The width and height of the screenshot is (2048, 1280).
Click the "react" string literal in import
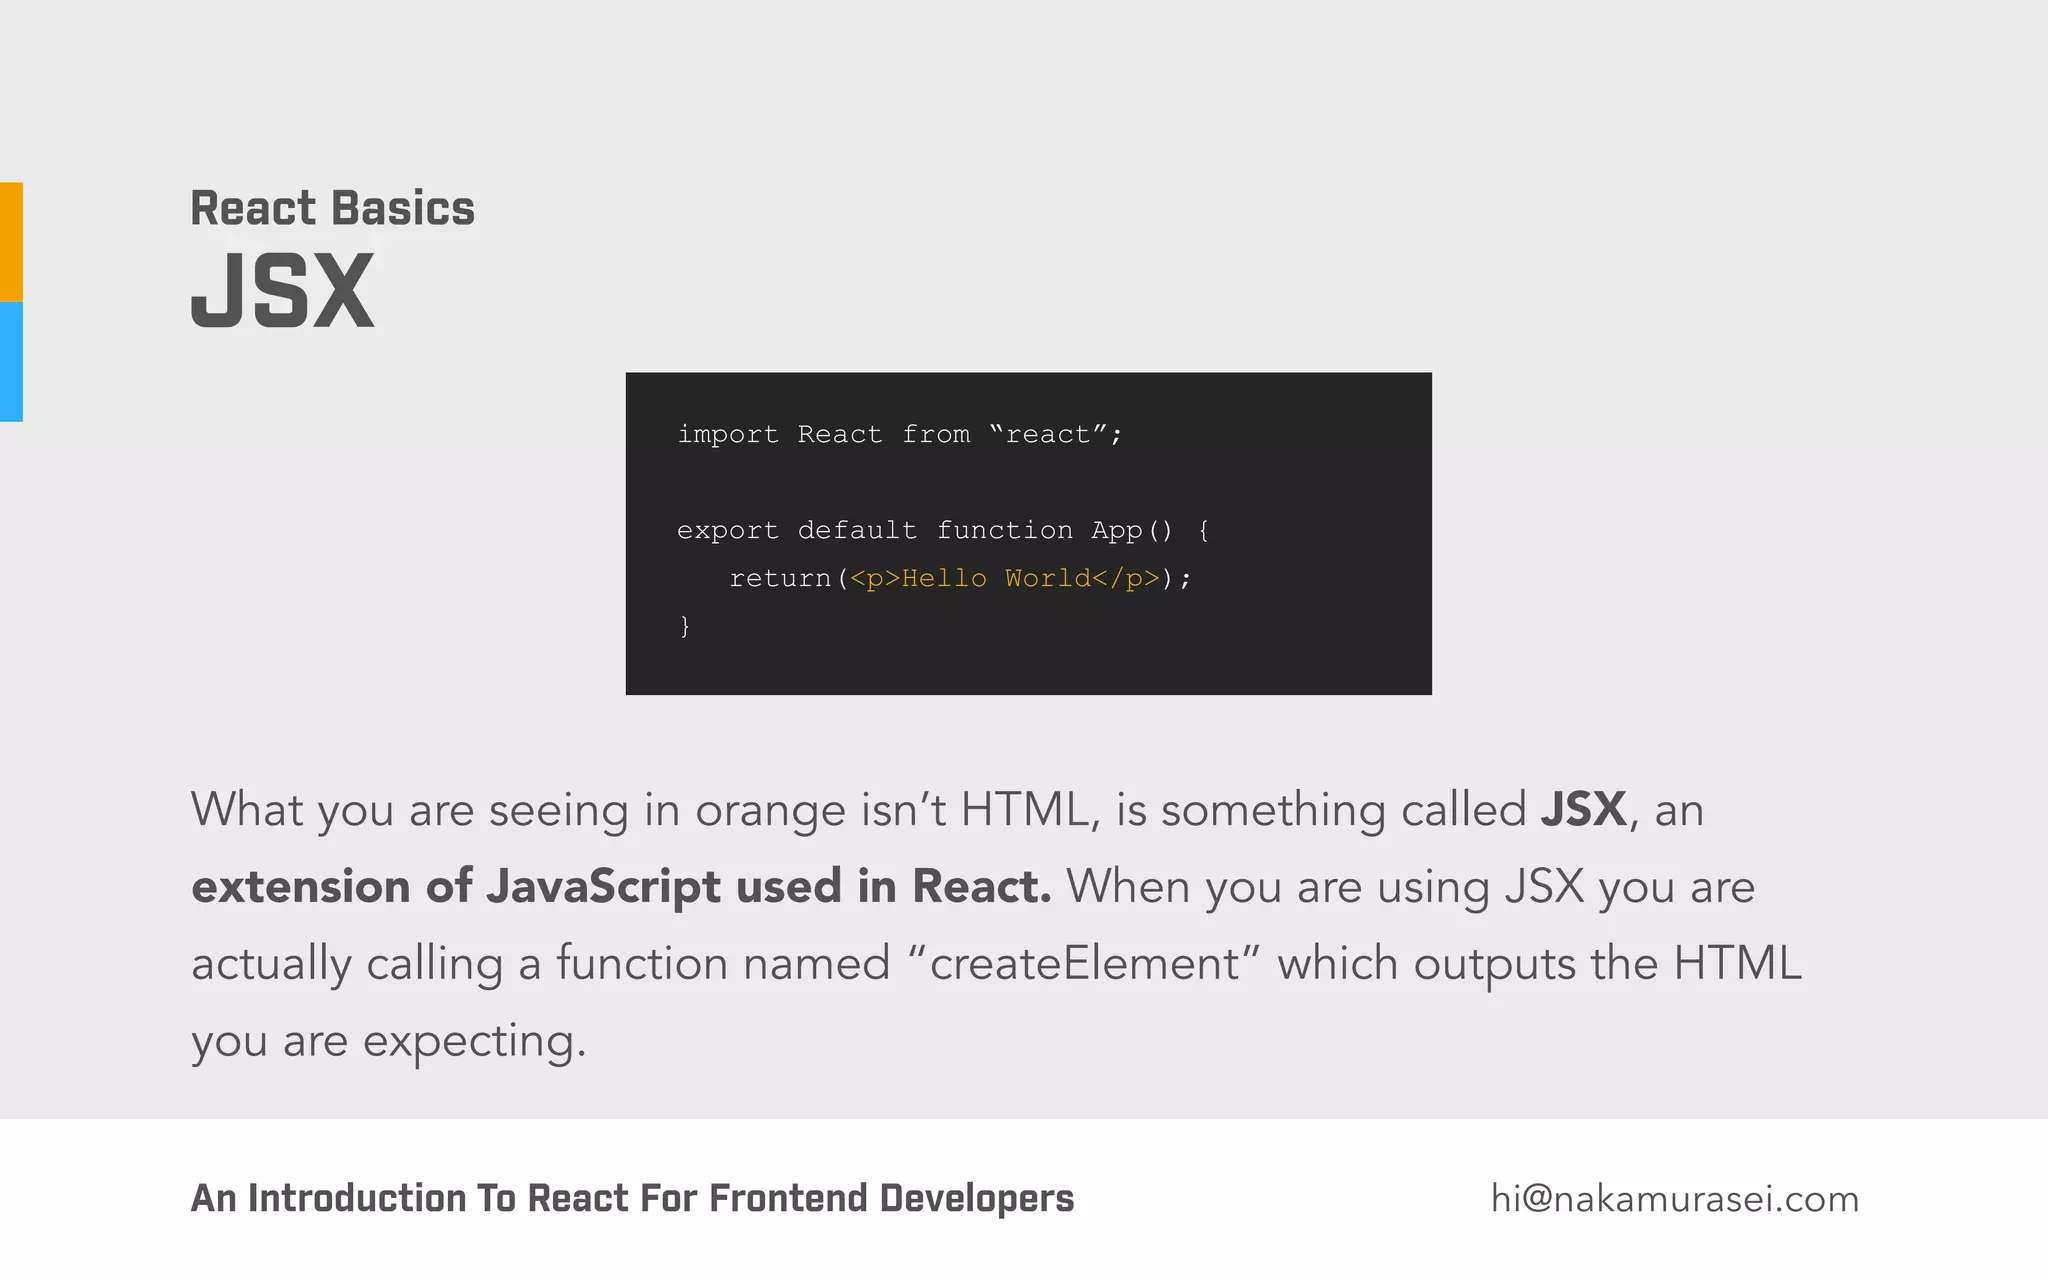click(x=1047, y=434)
